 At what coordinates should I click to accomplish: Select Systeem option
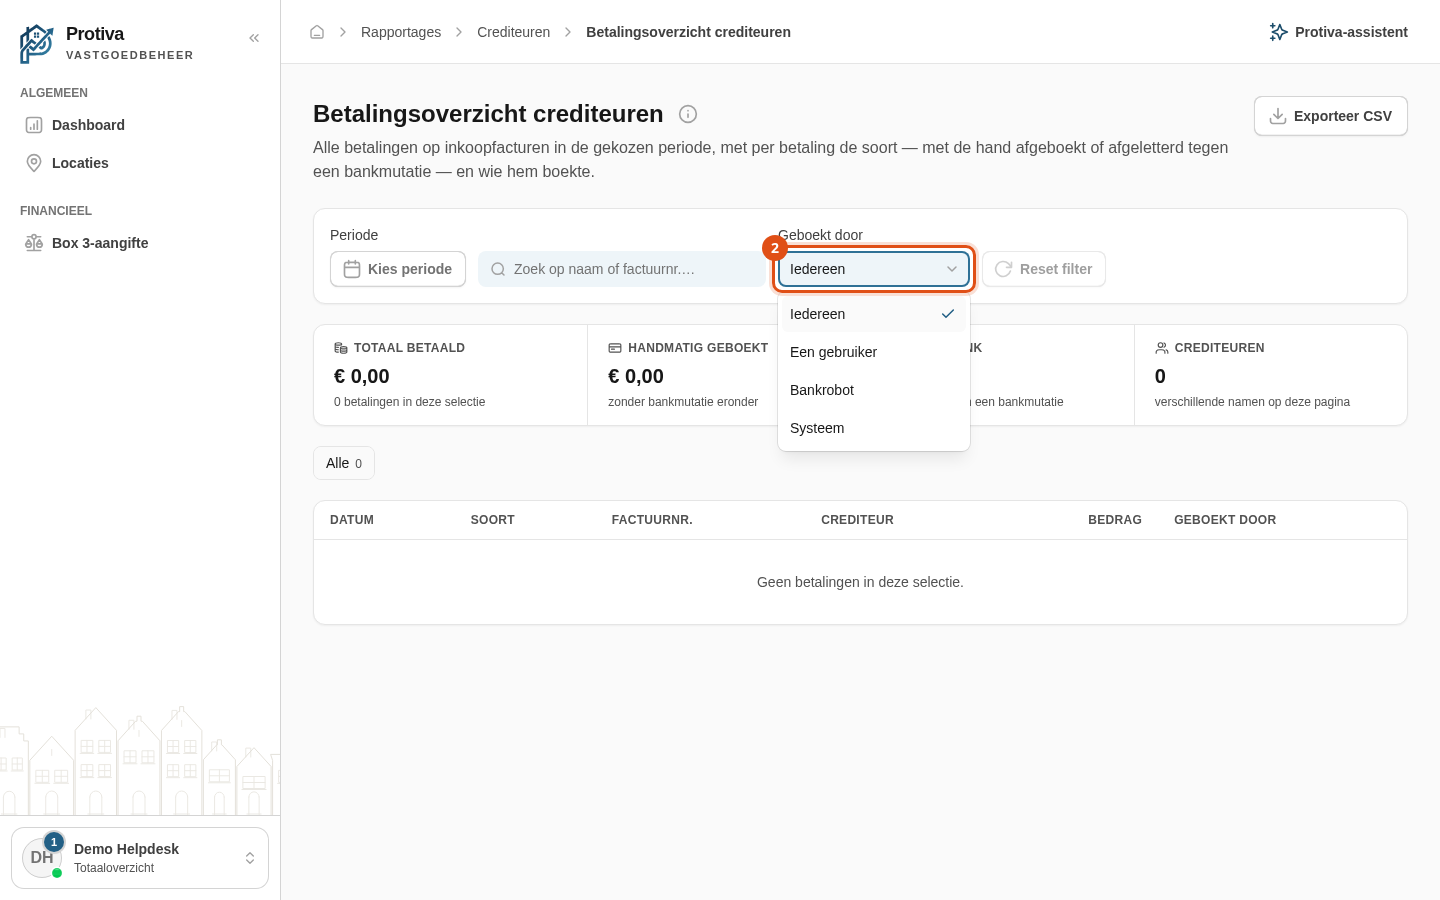[x=874, y=428]
